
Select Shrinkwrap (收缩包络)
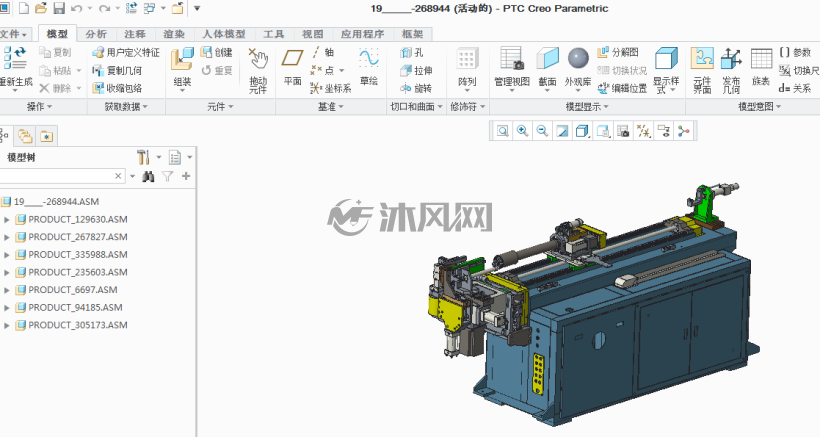click(x=117, y=88)
